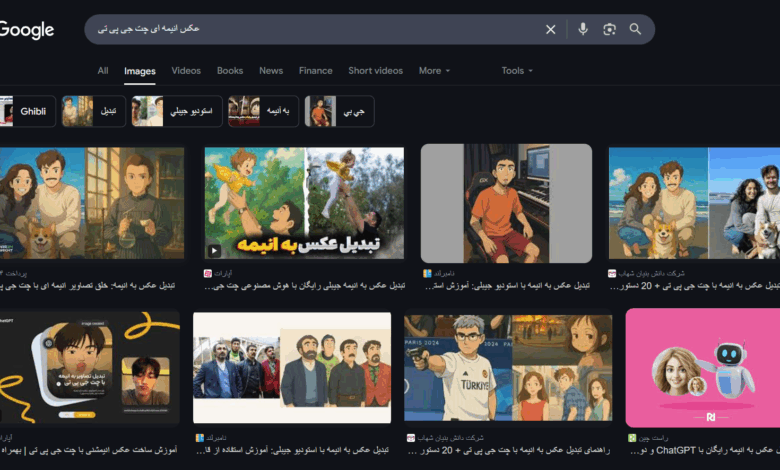Screen dimensions: 780x470
Task: Switch to the Videos tab
Action: 186,71
